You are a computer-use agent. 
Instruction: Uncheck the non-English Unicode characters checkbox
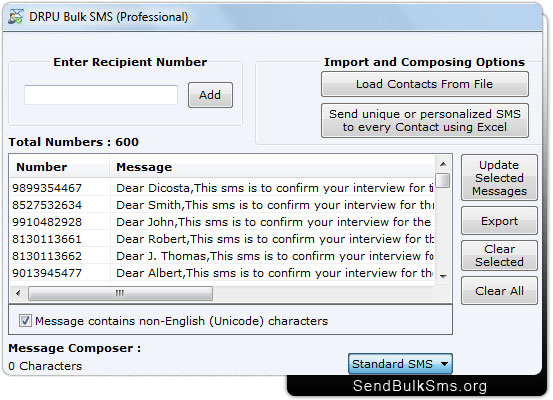[x=25, y=321]
